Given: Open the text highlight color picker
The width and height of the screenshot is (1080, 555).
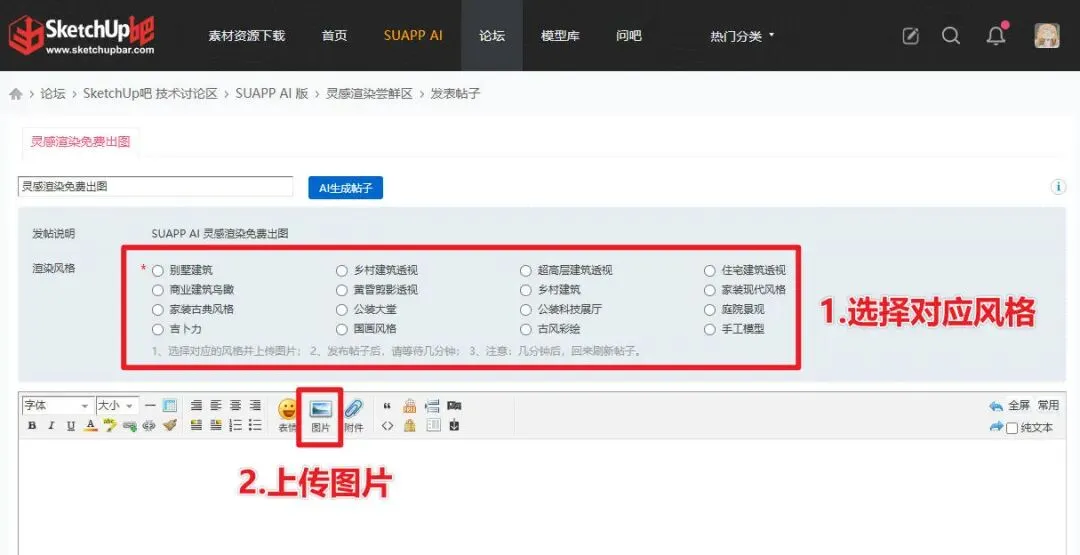Looking at the screenshot, I should click(x=110, y=426).
